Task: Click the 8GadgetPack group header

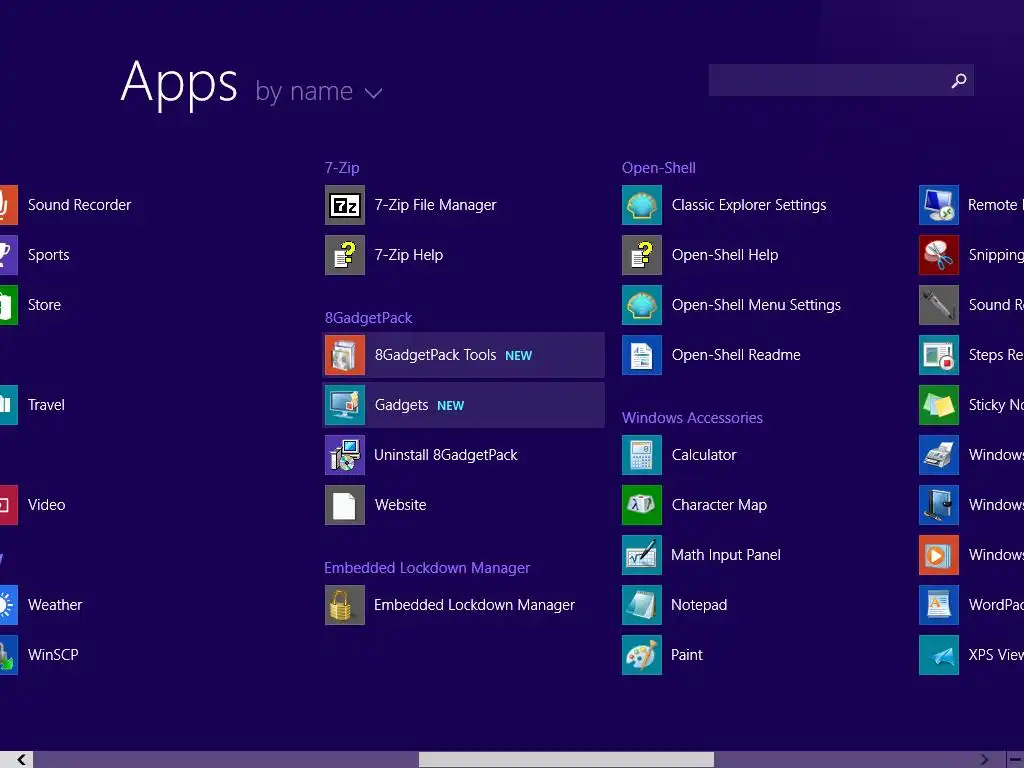Action: pos(368,318)
